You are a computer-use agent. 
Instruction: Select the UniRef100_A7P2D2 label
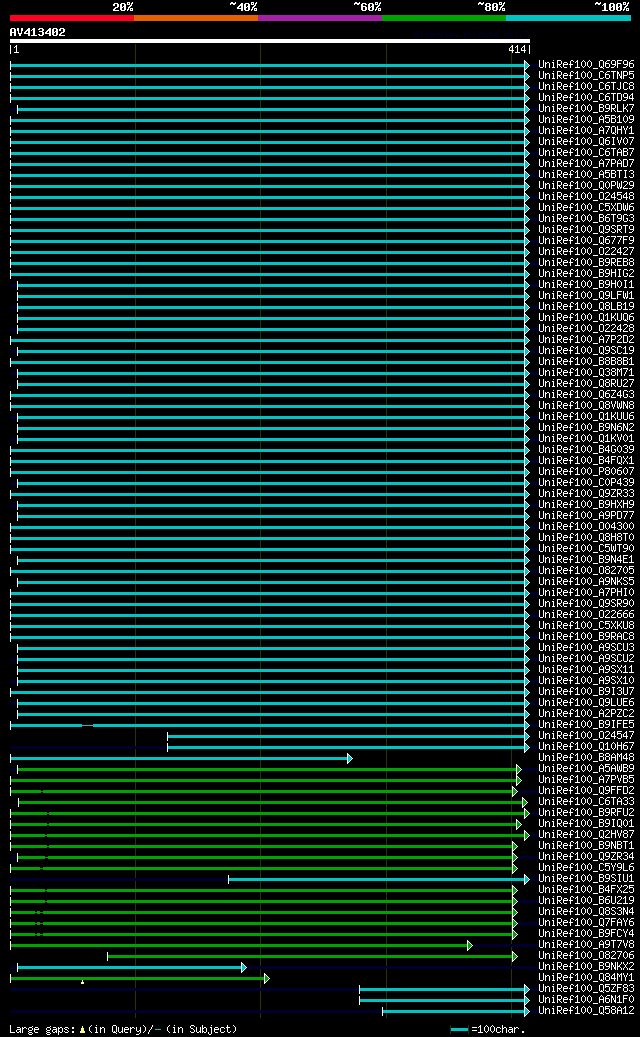(x=586, y=339)
